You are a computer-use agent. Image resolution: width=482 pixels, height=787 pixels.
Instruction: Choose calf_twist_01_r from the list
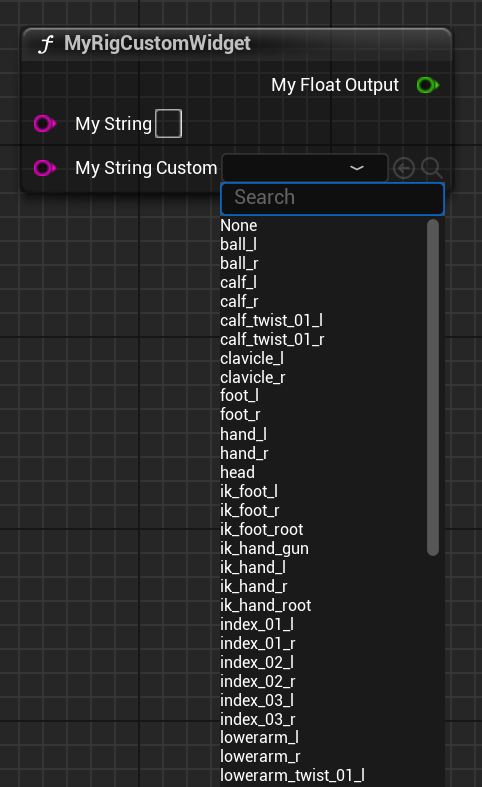[272, 339]
